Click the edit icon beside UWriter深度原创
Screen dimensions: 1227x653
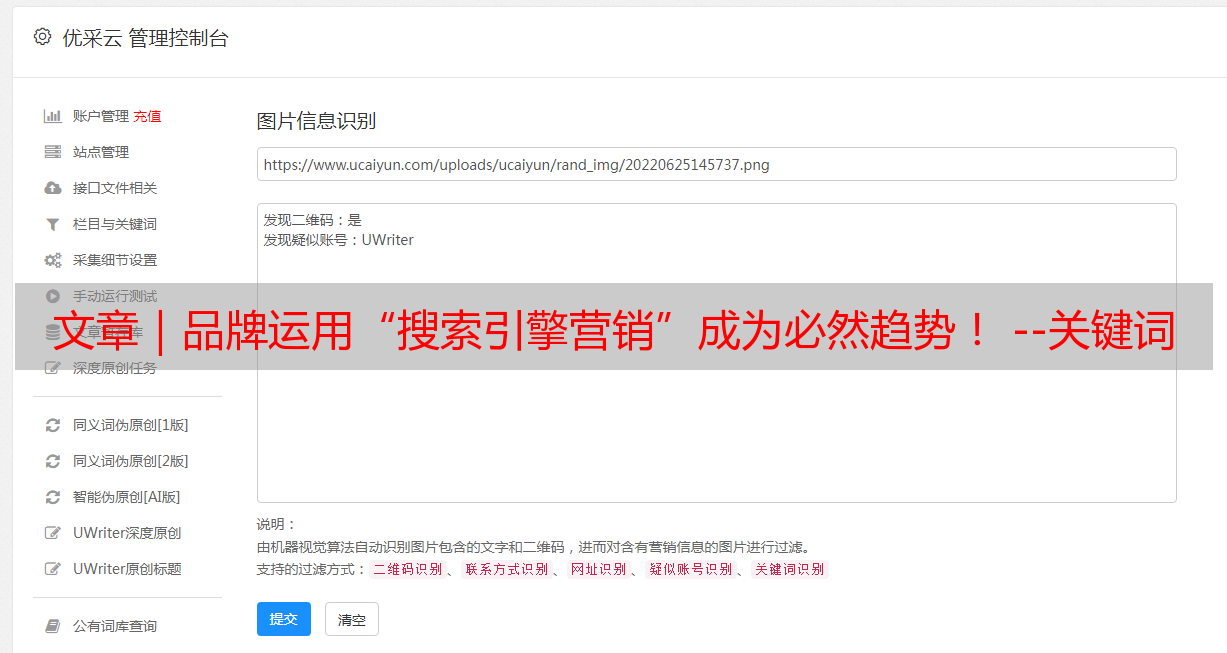coord(53,533)
